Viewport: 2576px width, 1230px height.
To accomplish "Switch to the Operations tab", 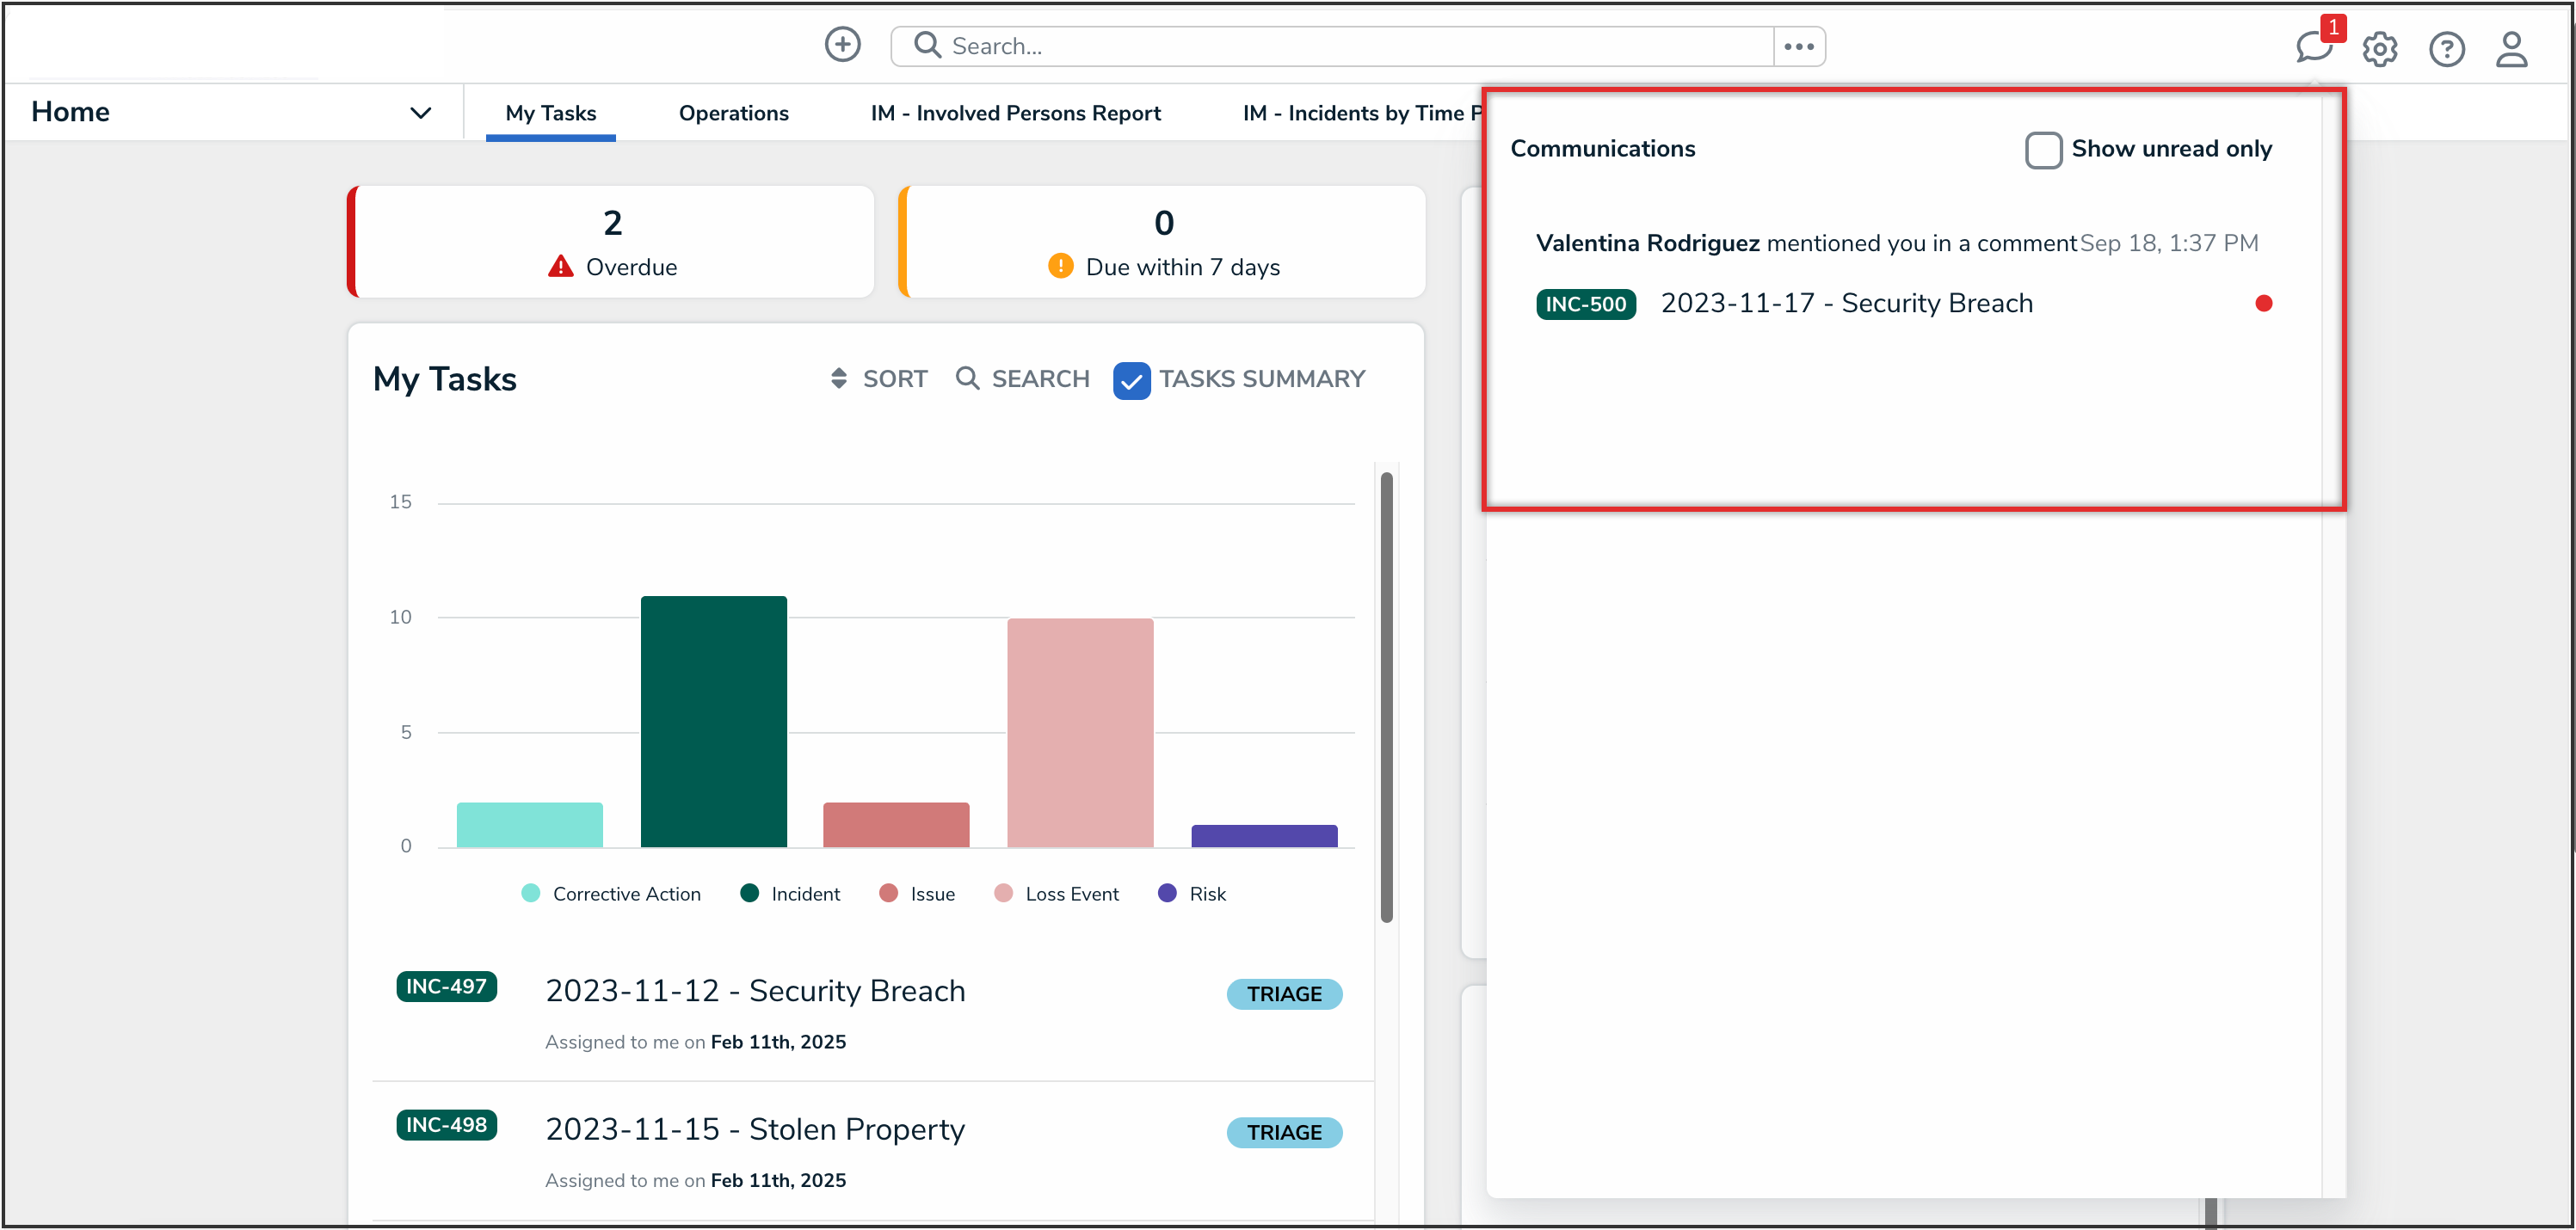I will [x=733, y=113].
